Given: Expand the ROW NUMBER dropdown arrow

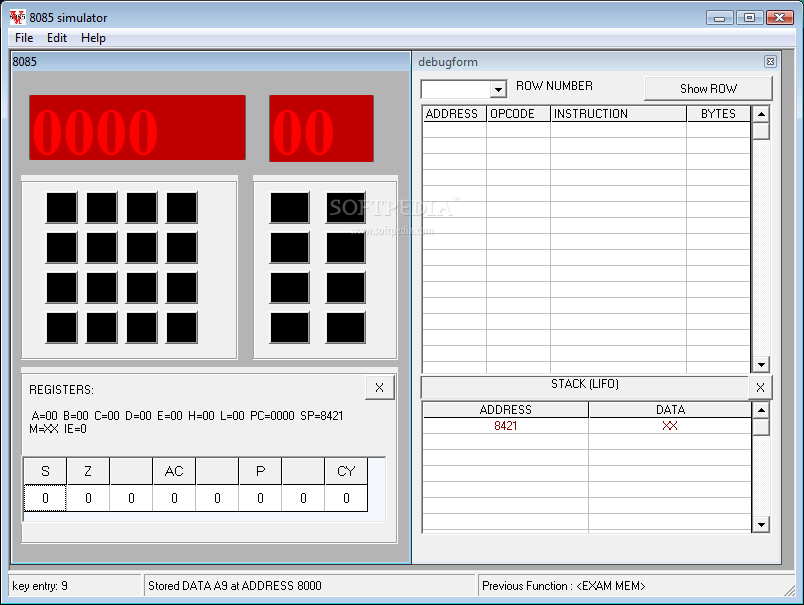Looking at the screenshot, I should pyautogui.click(x=498, y=90).
